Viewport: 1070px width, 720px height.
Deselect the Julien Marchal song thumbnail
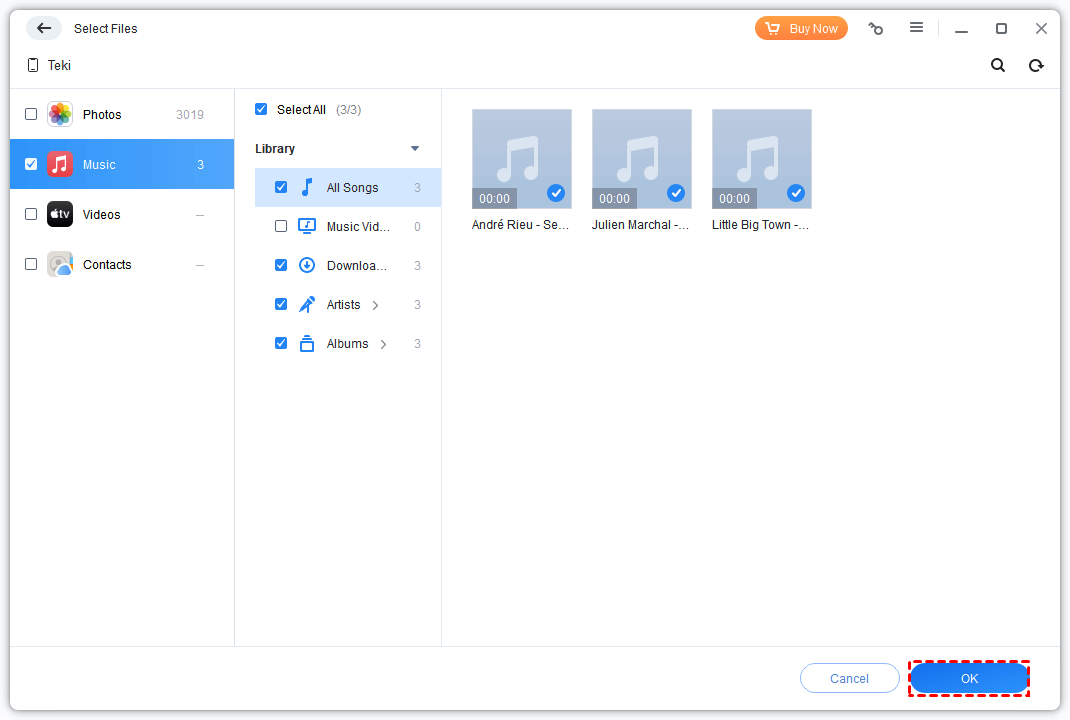pyautogui.click(x=676, y=194)
